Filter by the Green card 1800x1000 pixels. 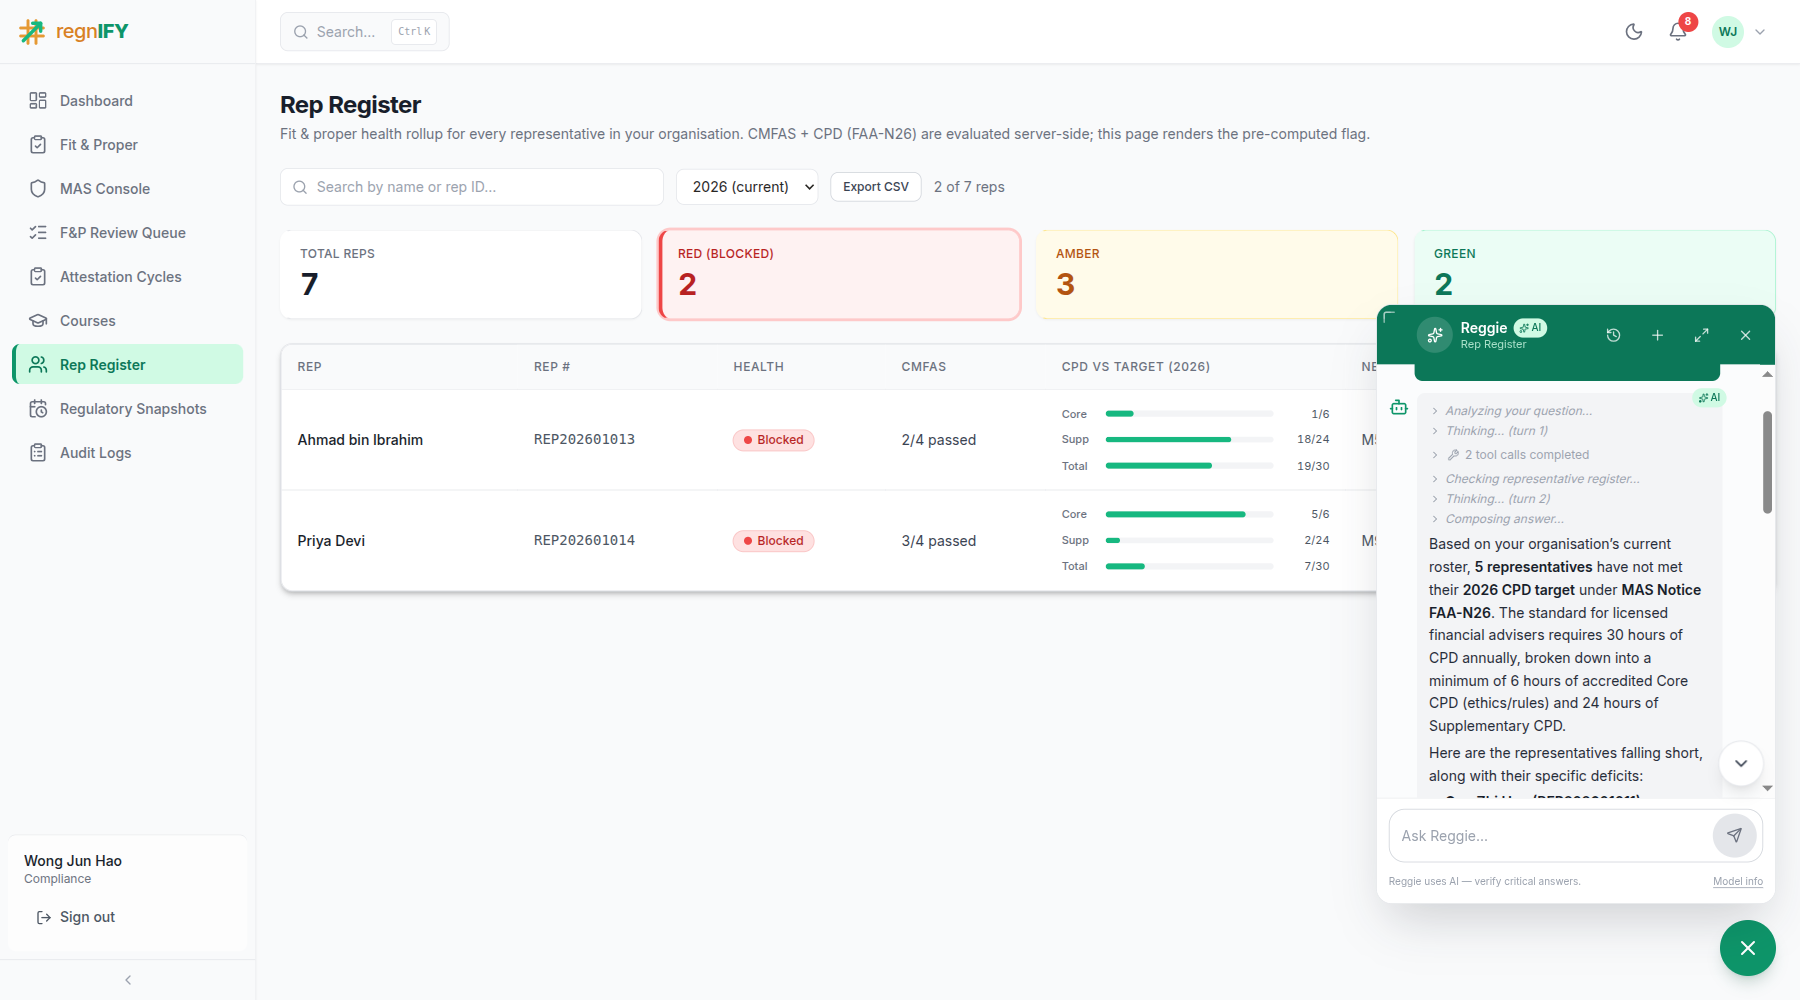1595,268
